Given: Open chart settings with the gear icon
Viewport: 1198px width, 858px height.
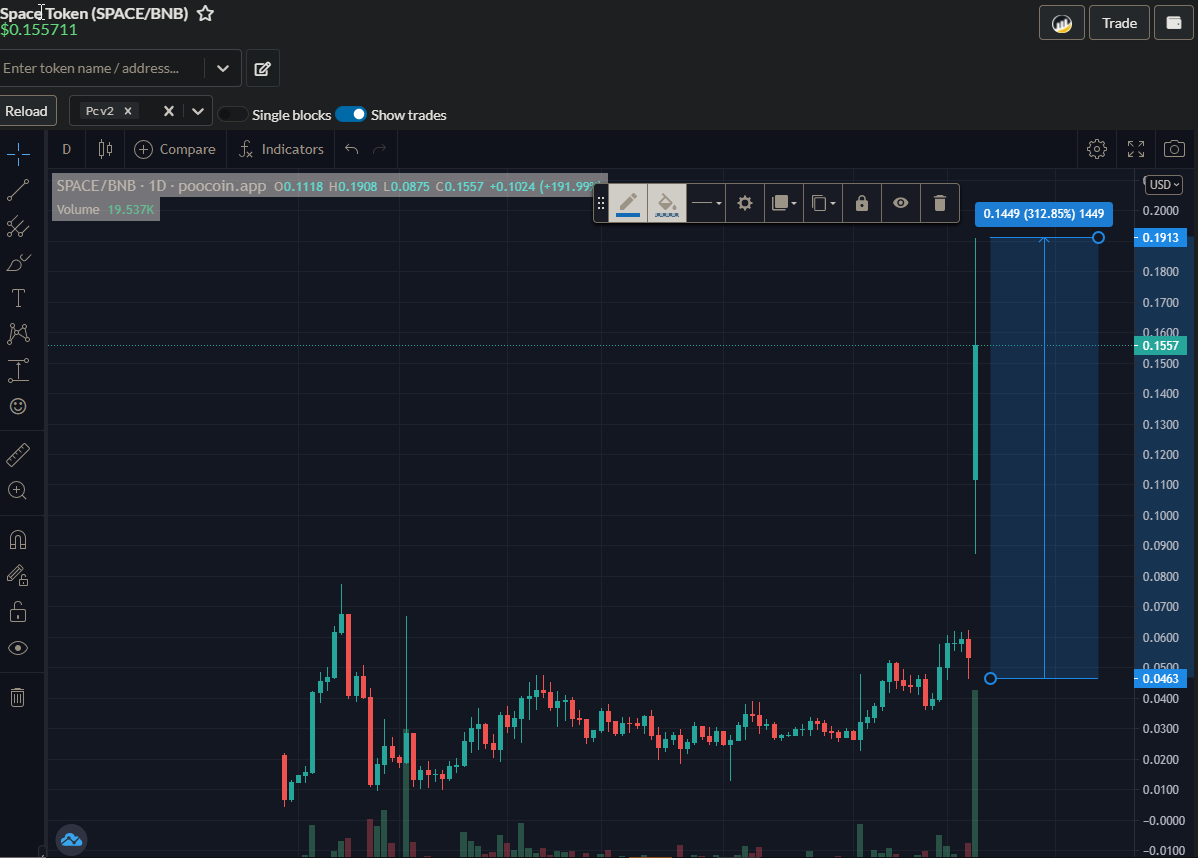Looking at the screenshot, I should (1096, 148).
